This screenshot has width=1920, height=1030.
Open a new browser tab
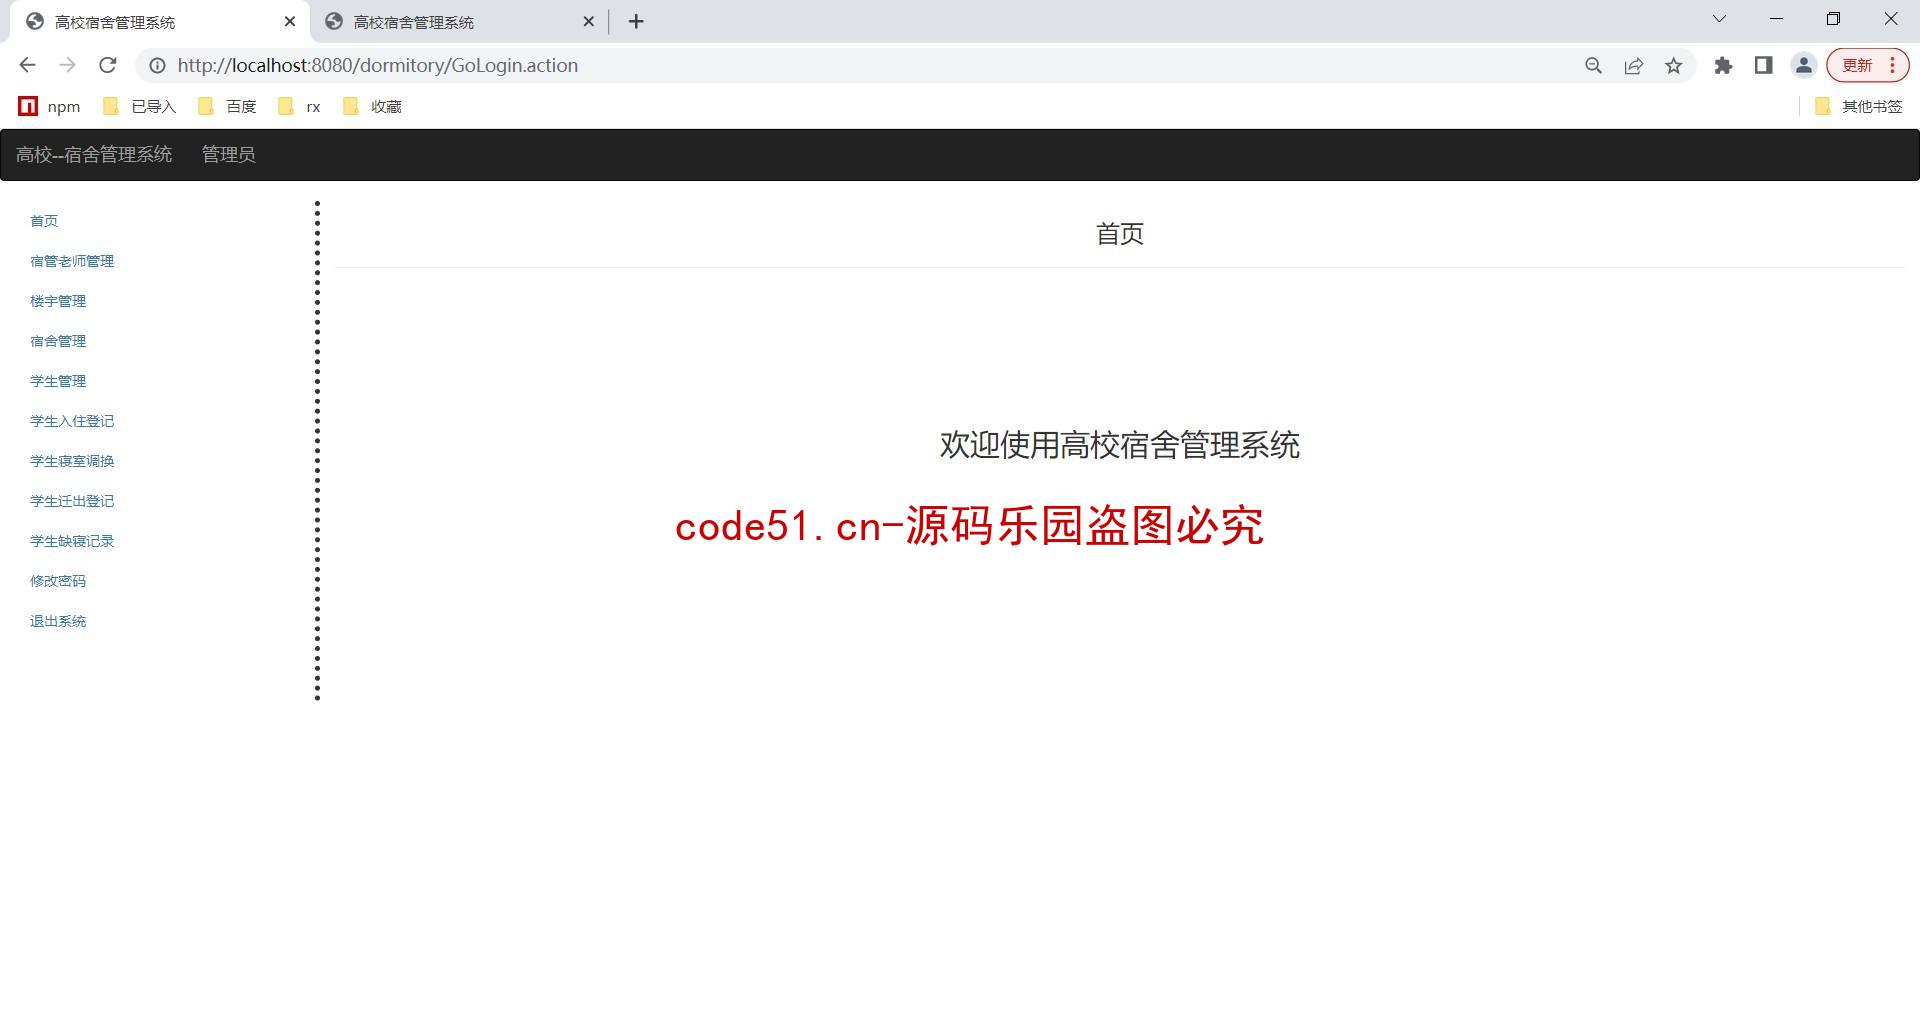(636, 21)
